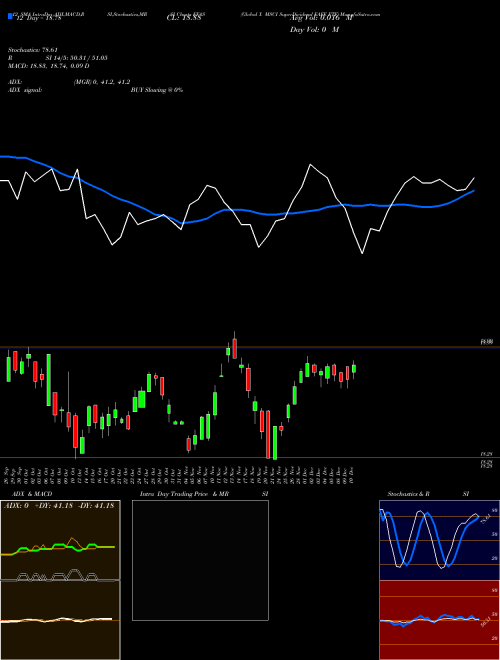Click the Avg Vol reading
This screenshot has height=660, width=500.
point(321,18)
